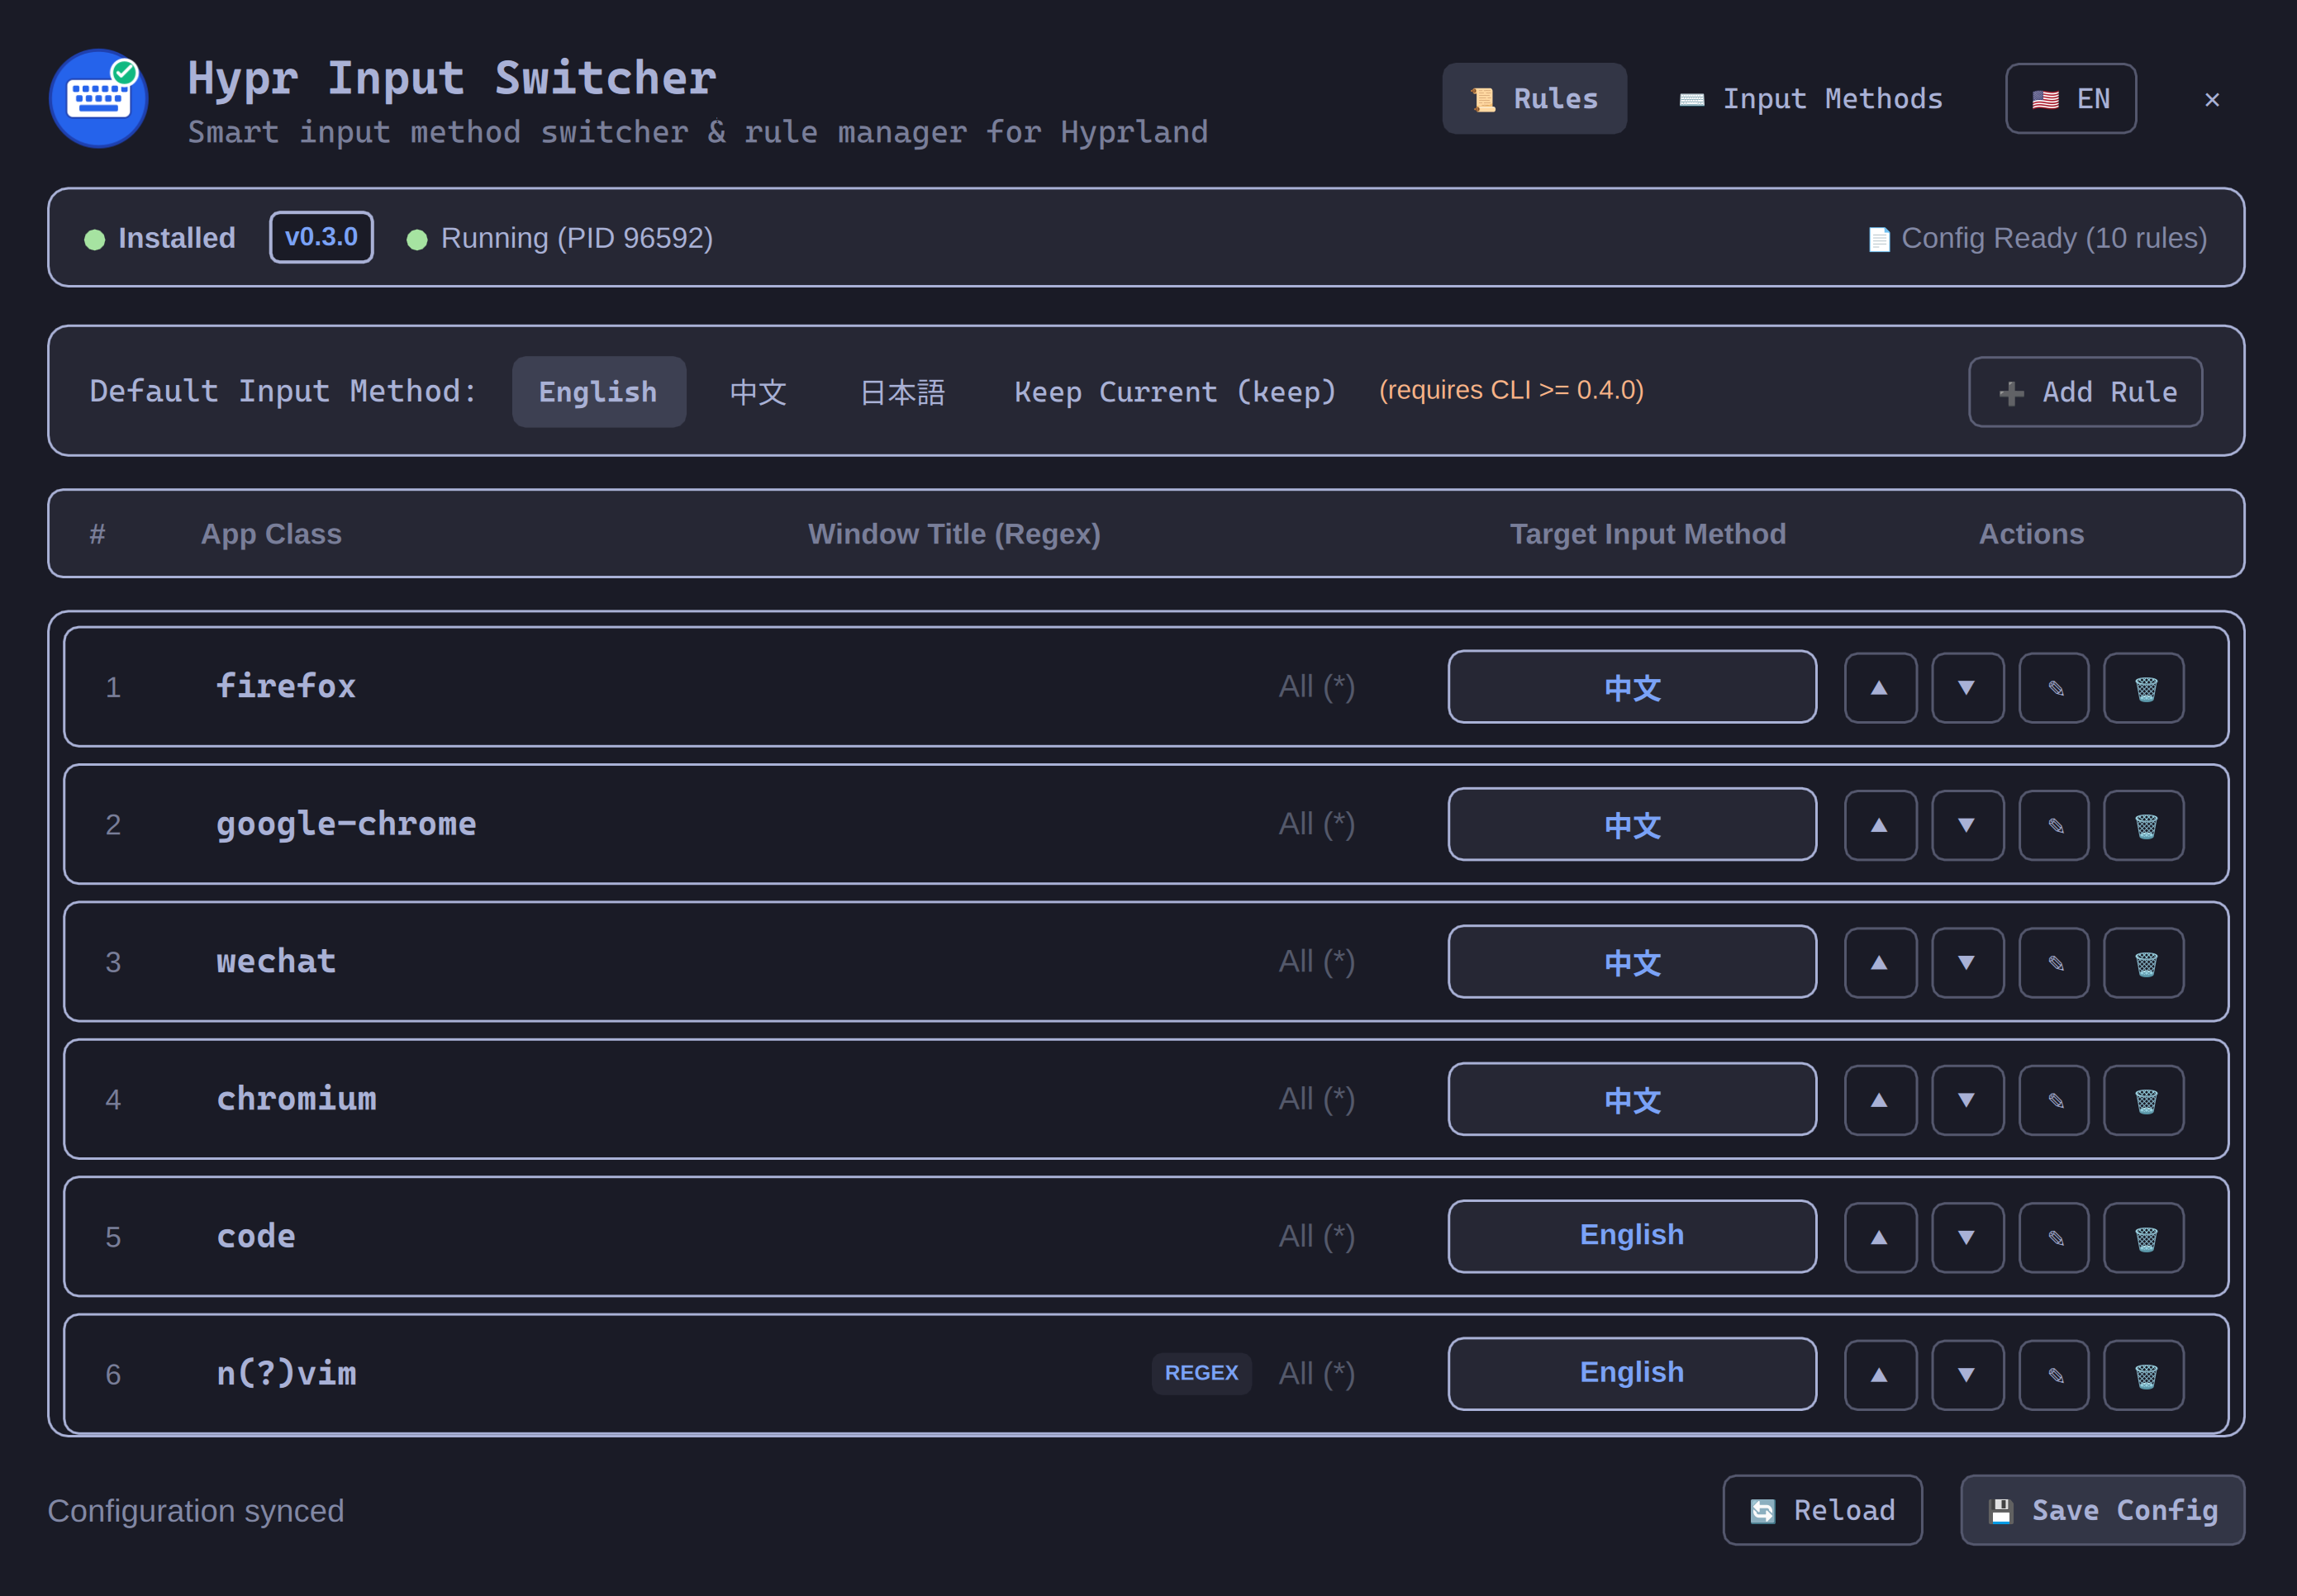Set default input method to English

point(599,392)
